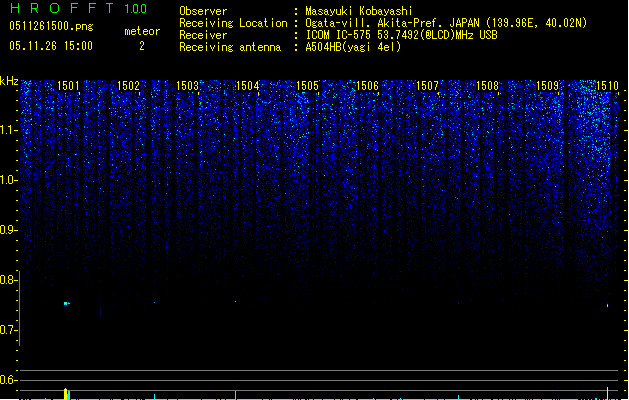Click the date 05.11.26 15:00
This screenshot has height=400, width=629.
[x=51, y=46]
